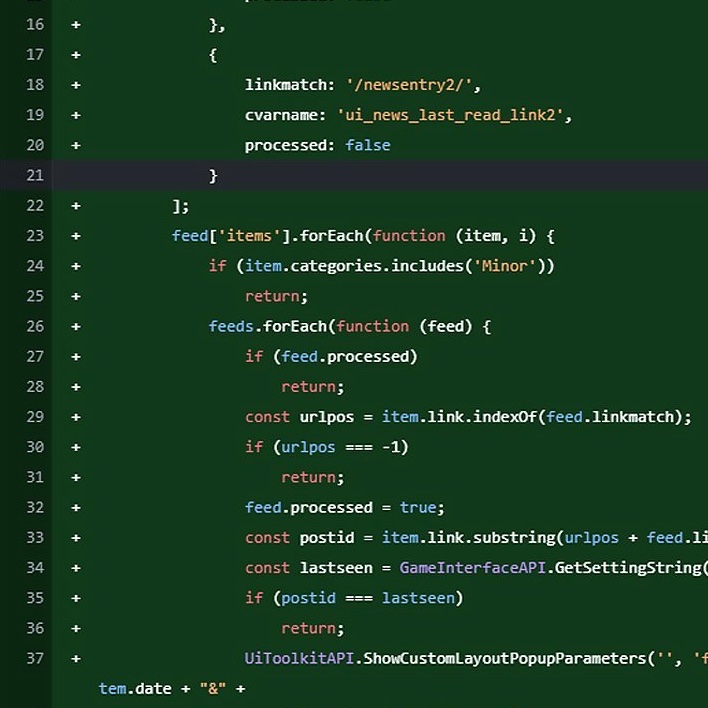Click 'indexOf' on line 29
Screen dimensions: 708x708
click(x=504, y=417)
